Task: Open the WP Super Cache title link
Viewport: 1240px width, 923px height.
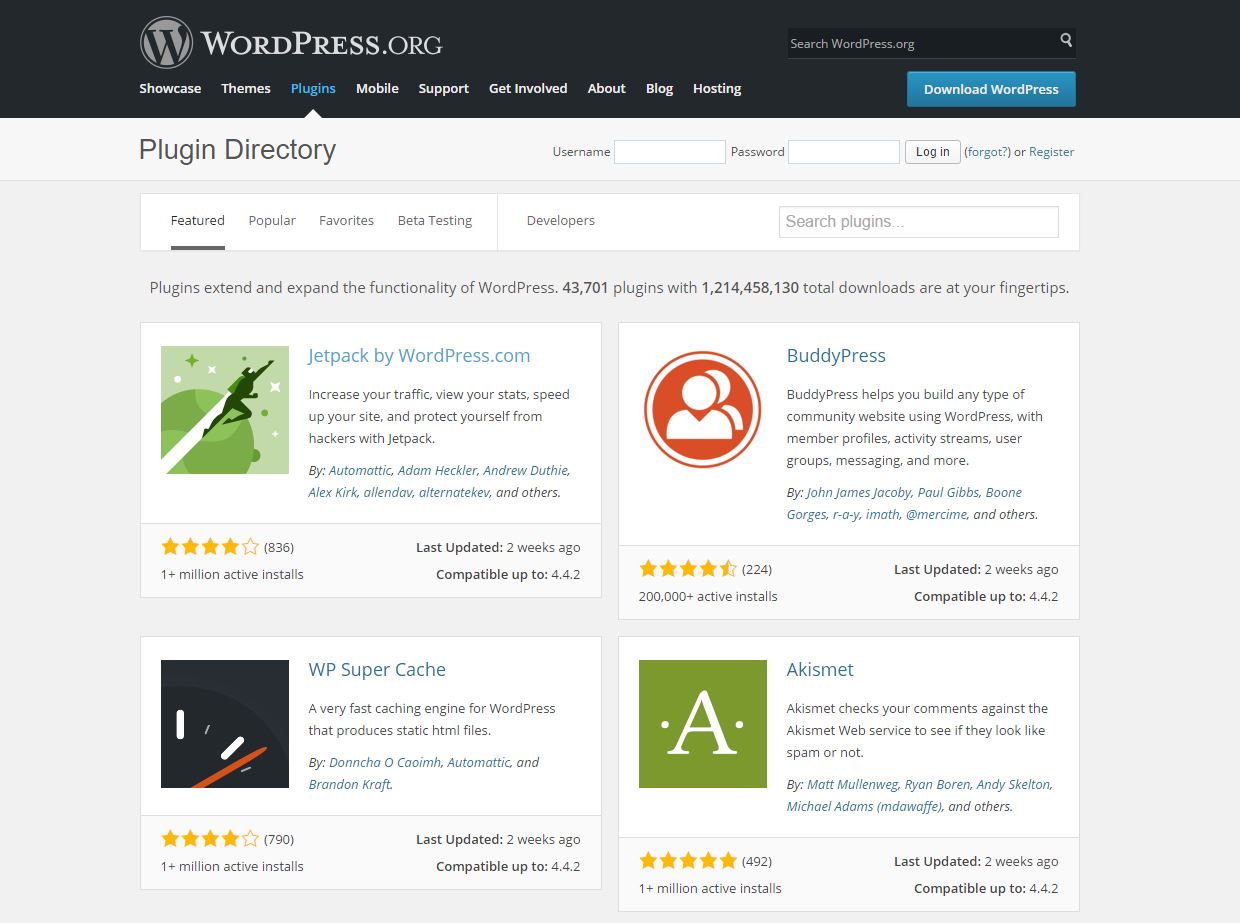Action: [377, 670]
